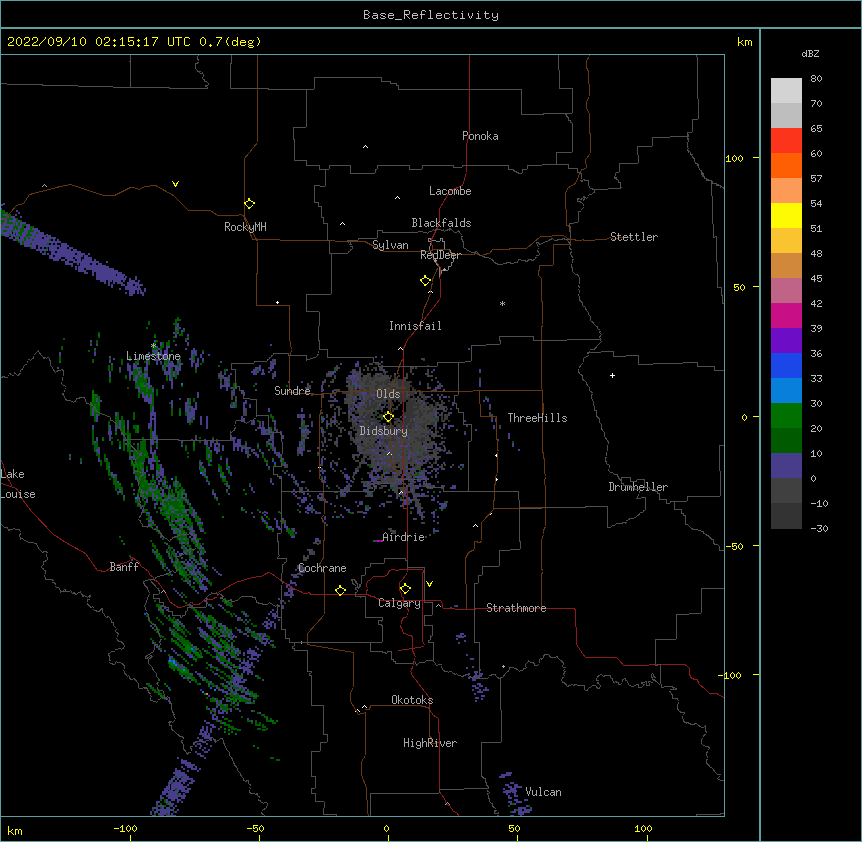Click the Olds label
862x842 pixels.
[388, 394]
